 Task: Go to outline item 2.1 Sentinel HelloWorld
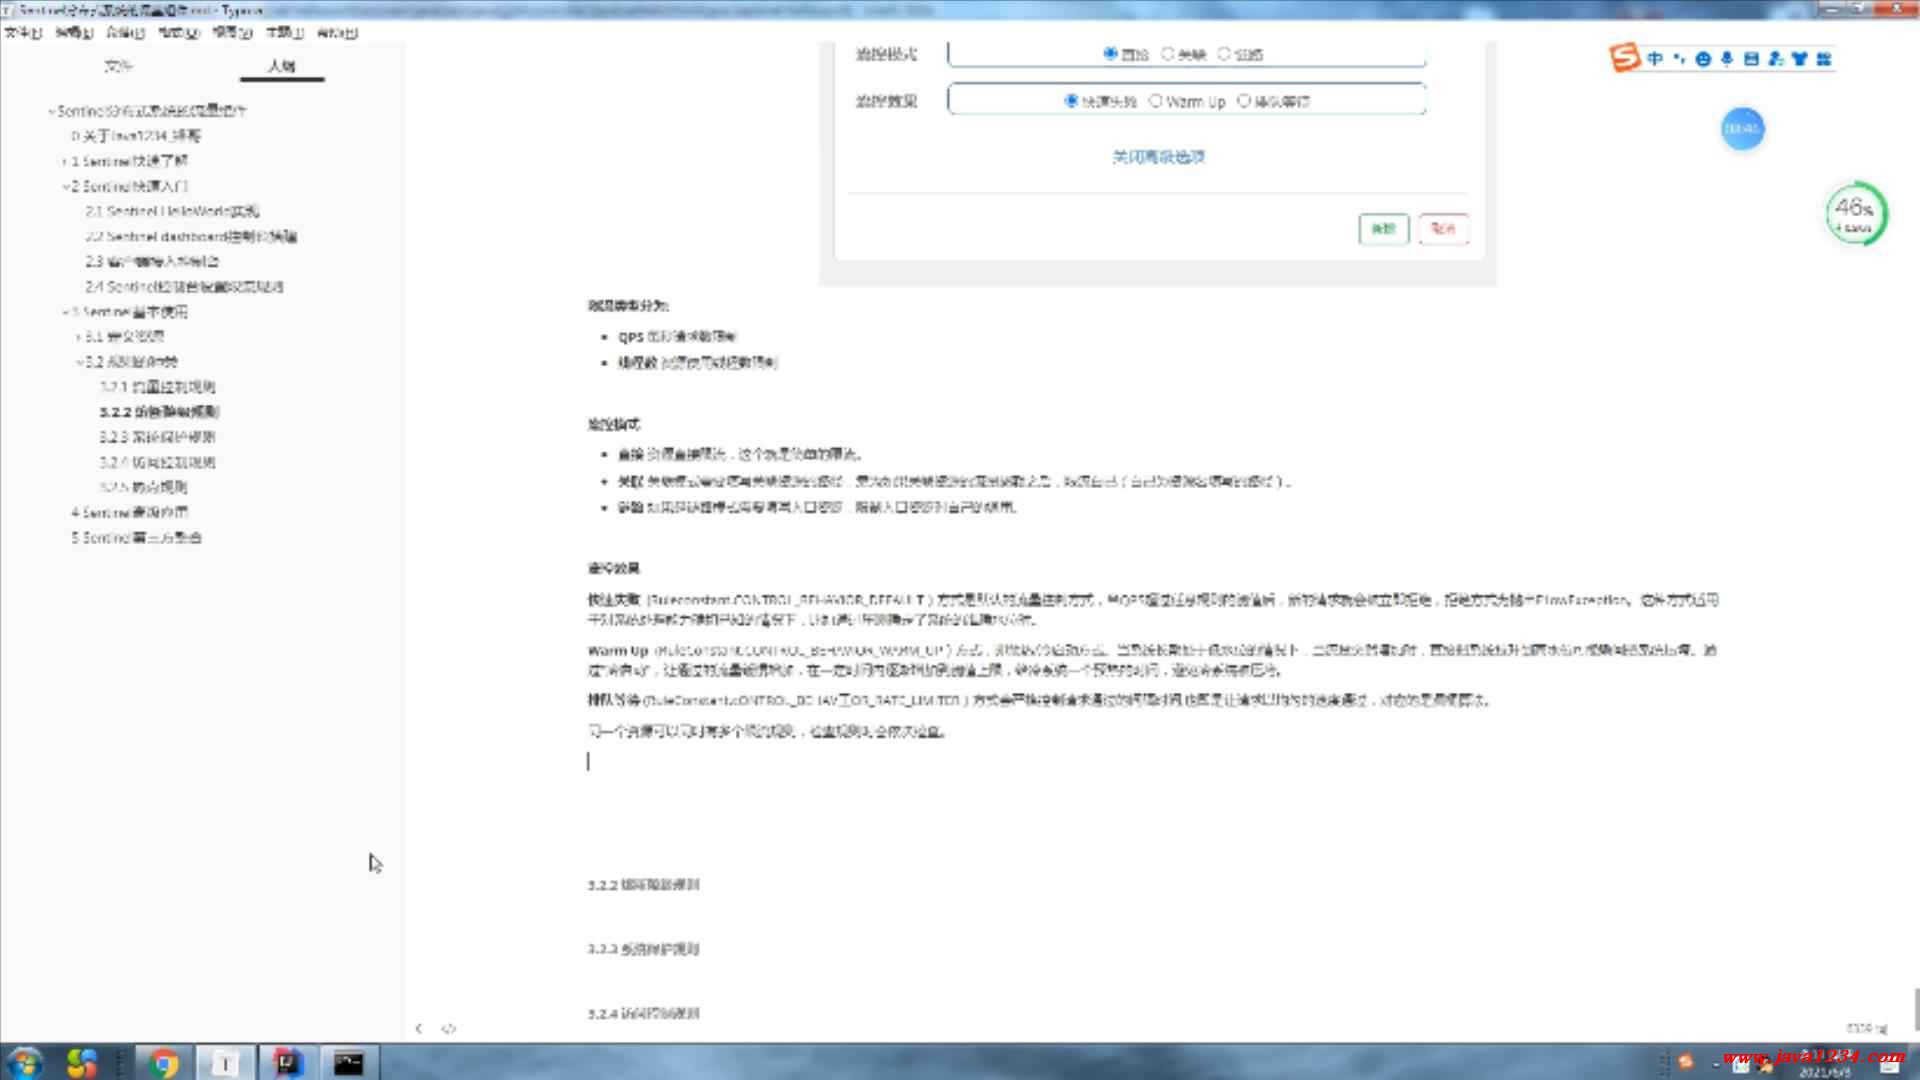coord(172,211)
